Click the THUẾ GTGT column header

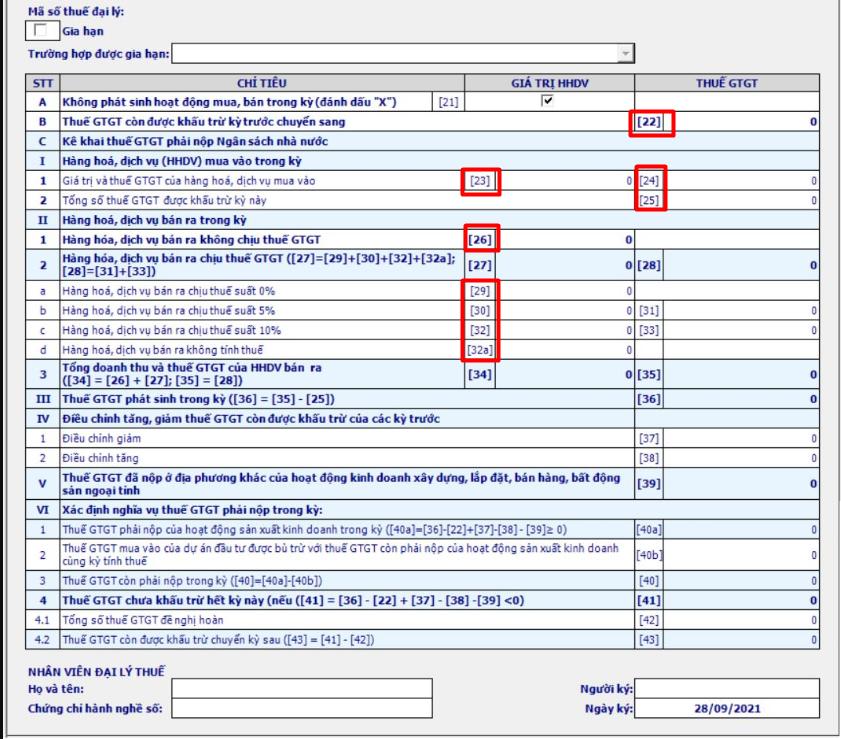point(727,83)
